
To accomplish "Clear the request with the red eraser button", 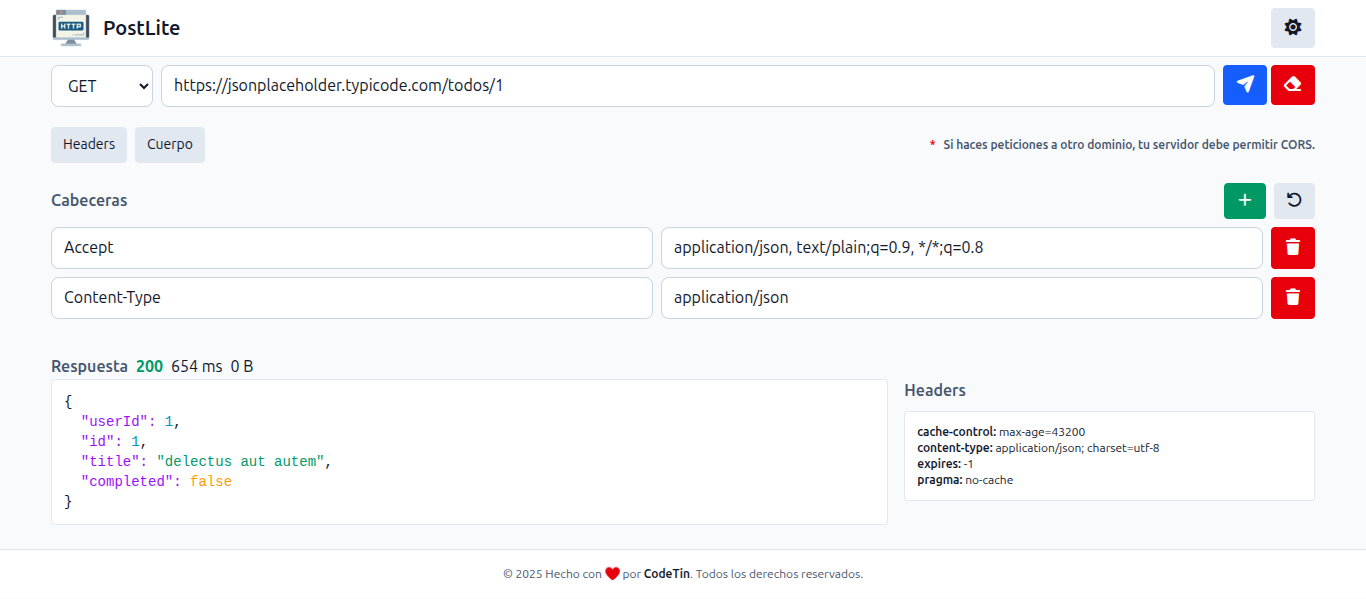I will click(x=1292, y=85).
